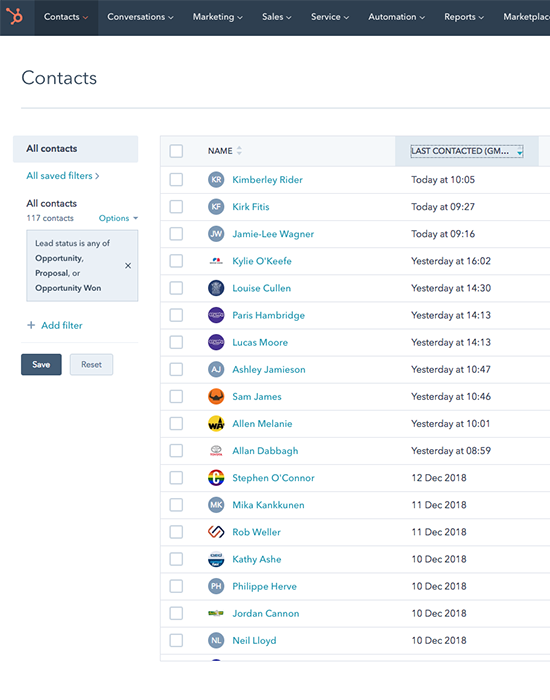
Task: Open All saved filters link
Action: click(x=62, y=176)
